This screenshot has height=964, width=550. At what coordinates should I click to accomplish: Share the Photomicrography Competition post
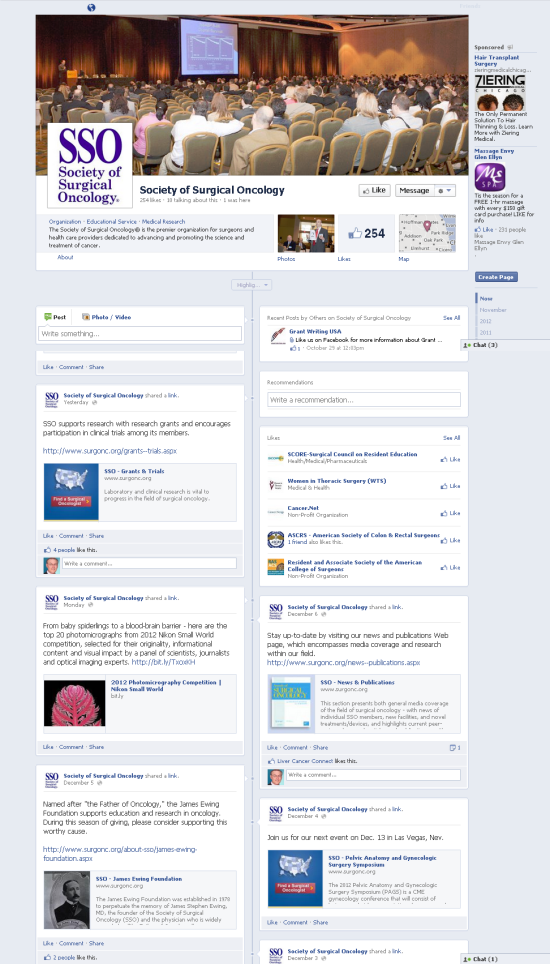point(96,747)
